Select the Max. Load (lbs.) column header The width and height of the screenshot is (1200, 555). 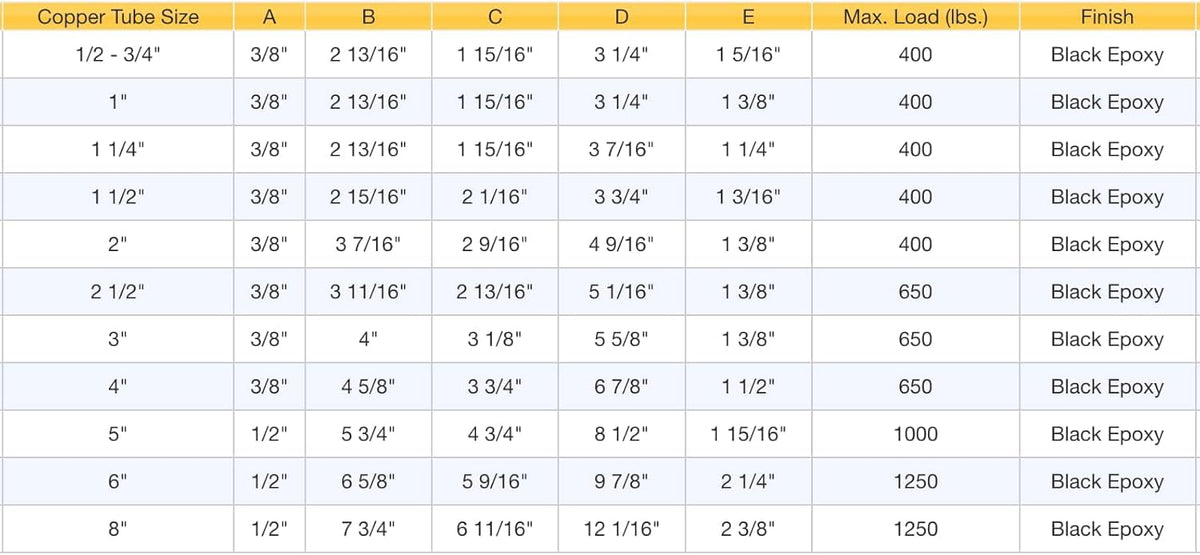tap(915, 17)
